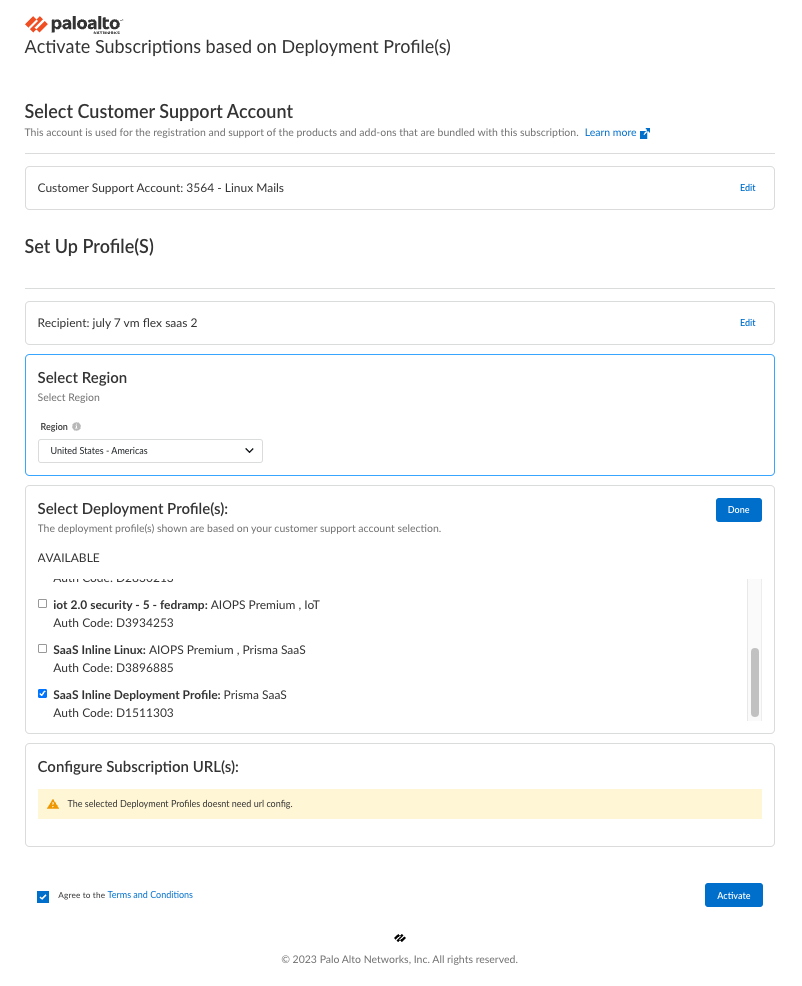Click the Palo Alto Networks logo
Screen dimensions: 802x986
pos(74,24)
